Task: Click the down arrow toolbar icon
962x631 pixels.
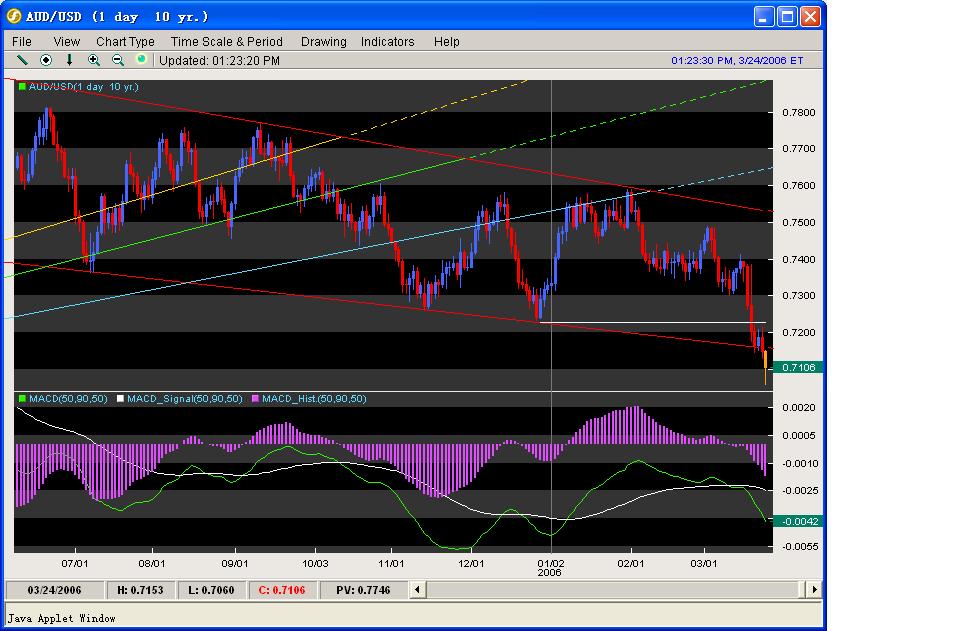Action: click(x=70, y=60)
